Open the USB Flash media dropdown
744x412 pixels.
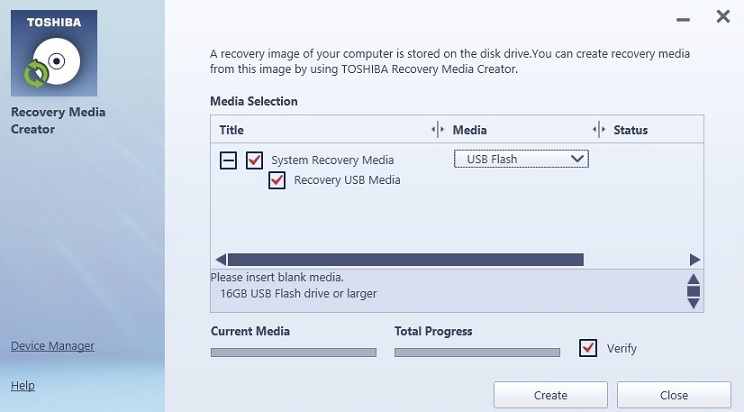[x=521, y=159]
